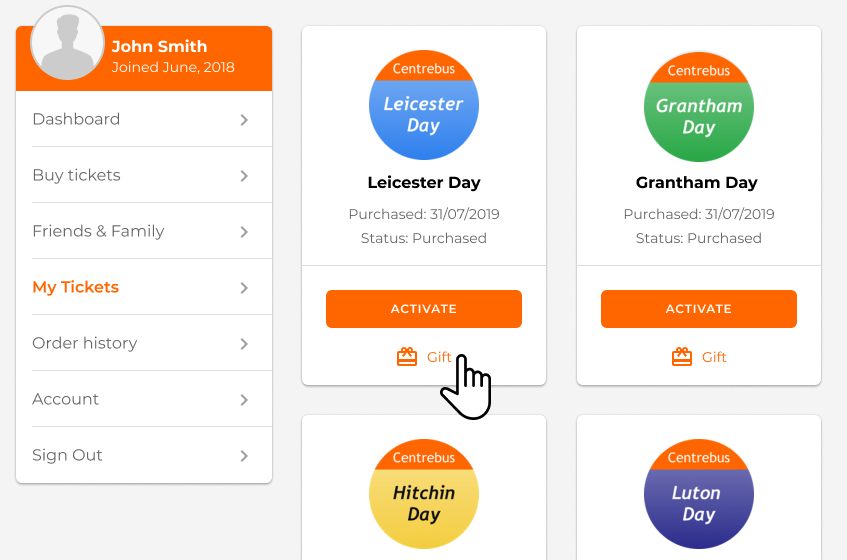
Task: Click John Smith's profile avatar
Action: 67,43
